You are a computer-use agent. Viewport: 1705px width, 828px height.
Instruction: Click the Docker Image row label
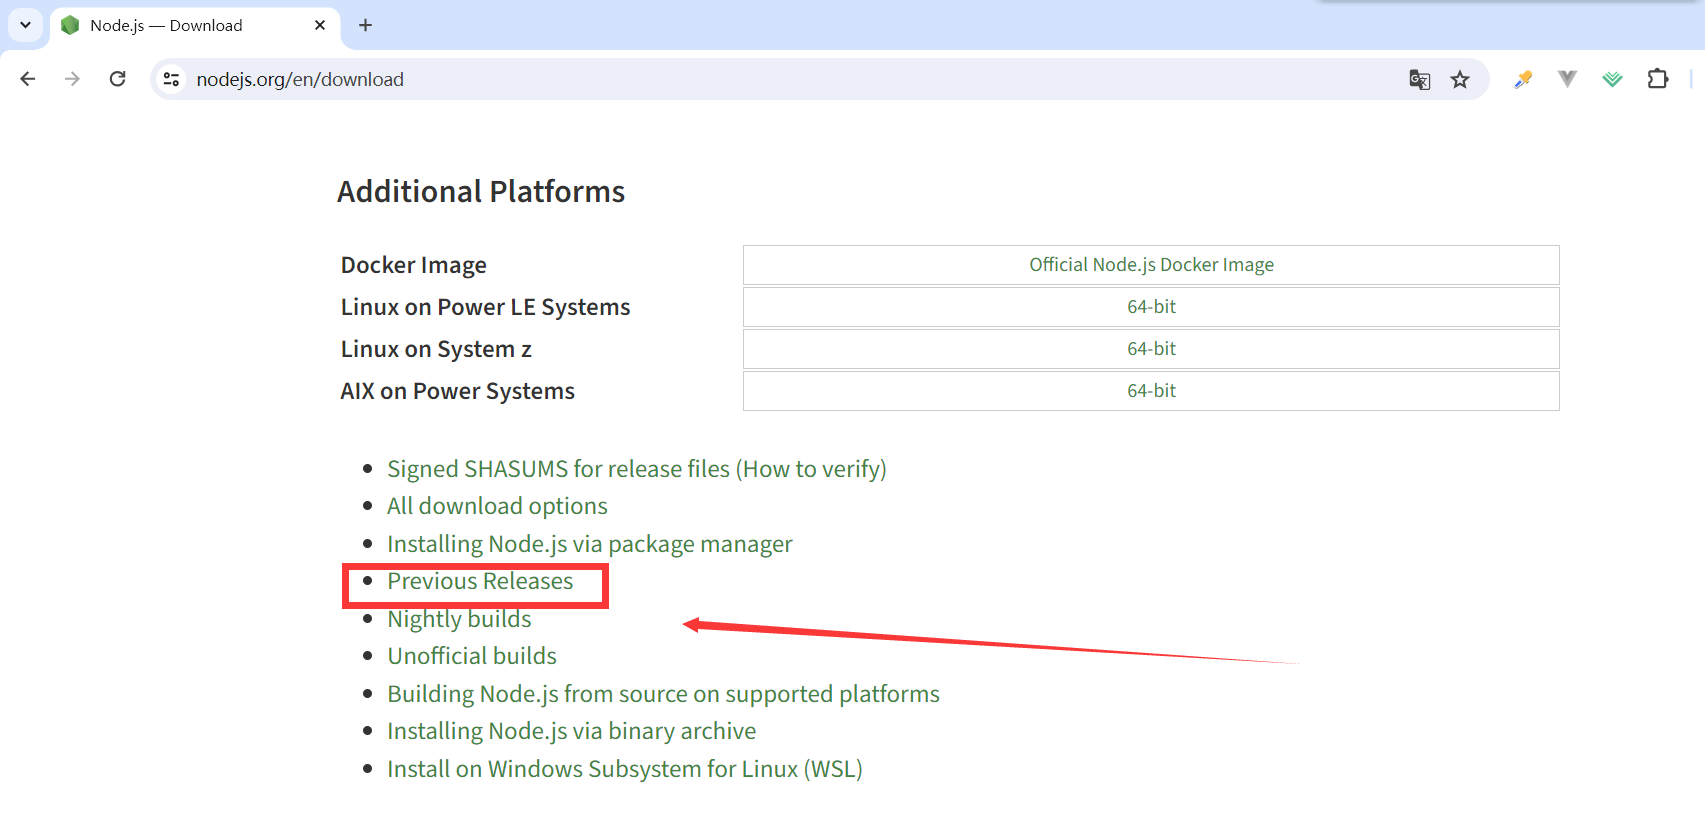(x=413, y=265)
